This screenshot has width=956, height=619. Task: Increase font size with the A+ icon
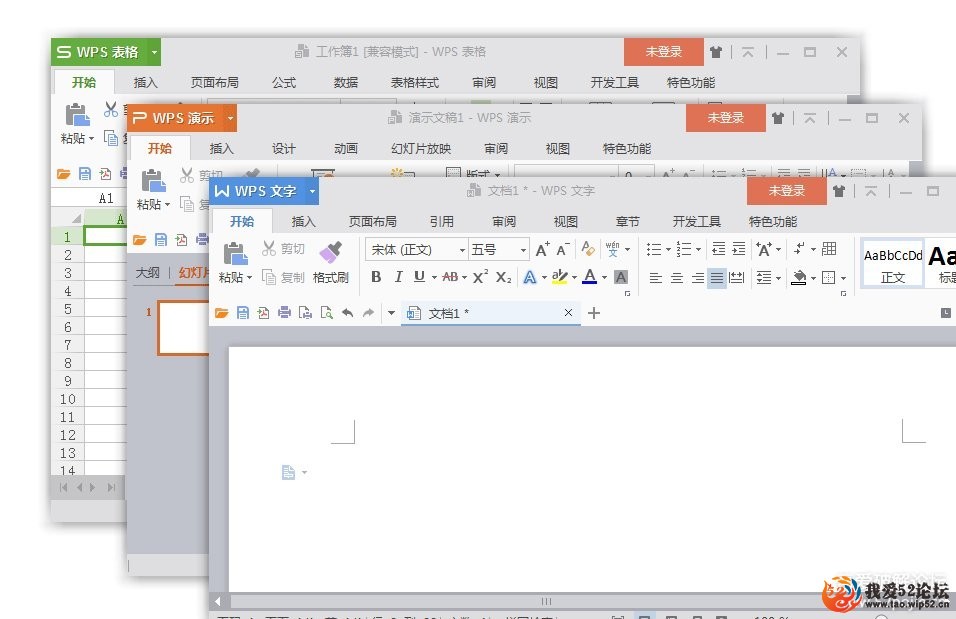(542, 249)
